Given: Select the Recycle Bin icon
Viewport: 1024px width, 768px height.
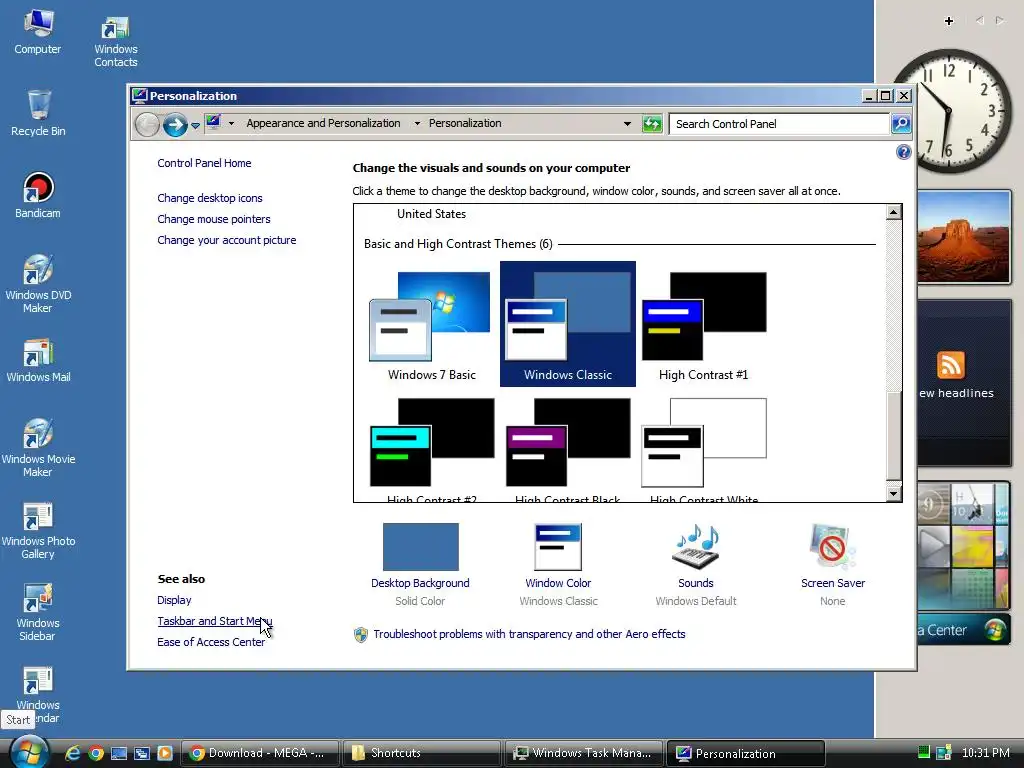Looking at the screenshot, I should point(38,112).
